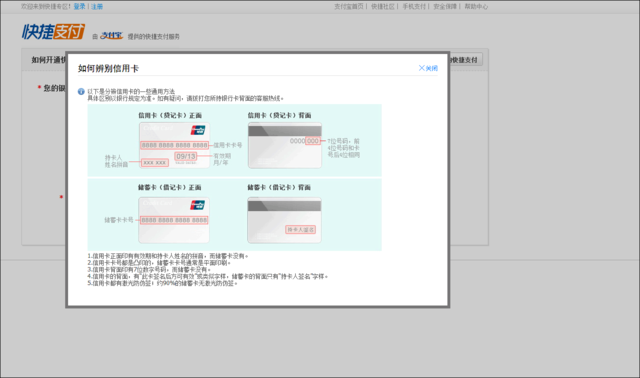Click tip line 4 about the signature wording
The width and height of the screenshot is (640, 378).
(208, 276)
